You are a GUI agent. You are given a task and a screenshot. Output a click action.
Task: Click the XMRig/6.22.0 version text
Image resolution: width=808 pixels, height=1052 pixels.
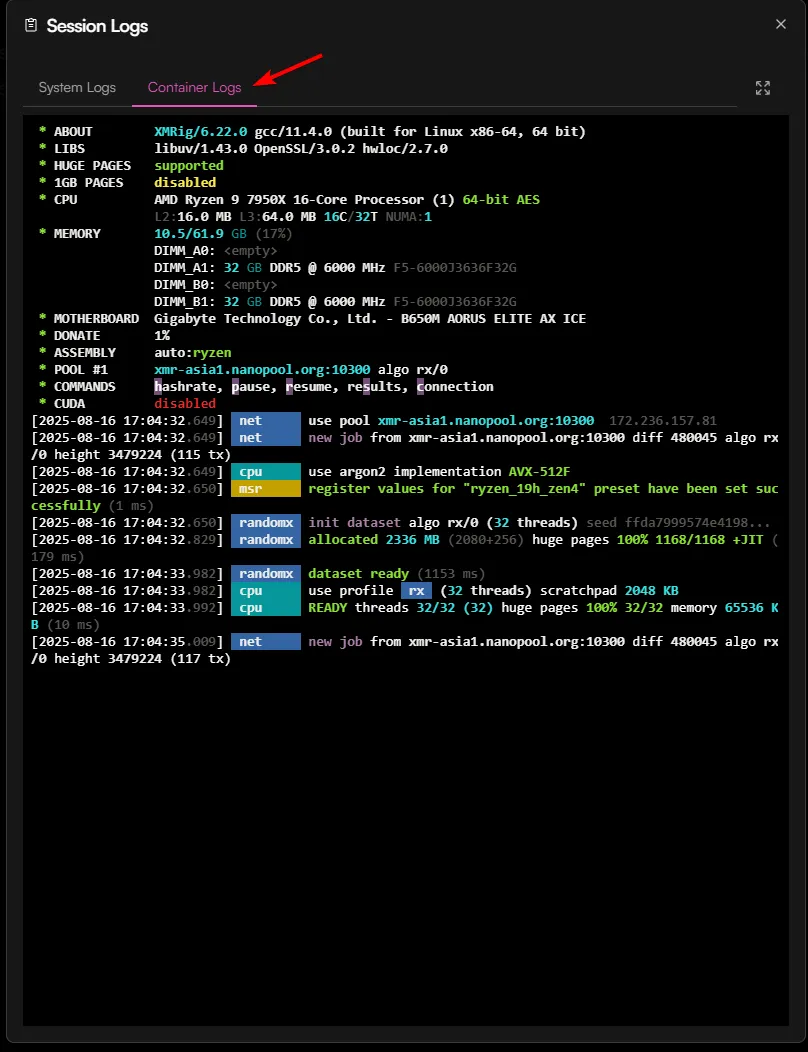tap(201, 132)
